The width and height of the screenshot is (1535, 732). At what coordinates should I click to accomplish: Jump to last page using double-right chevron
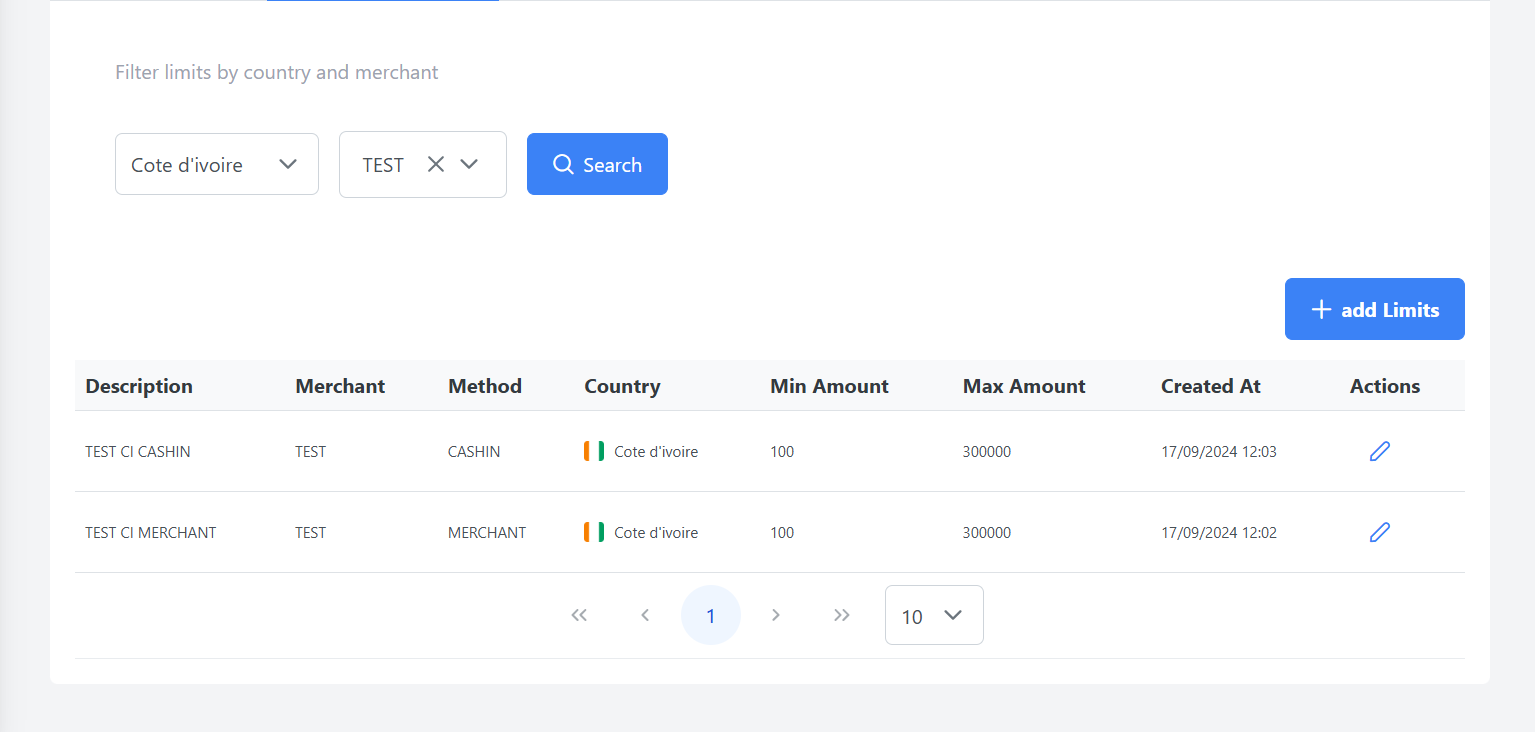(841, 615)
